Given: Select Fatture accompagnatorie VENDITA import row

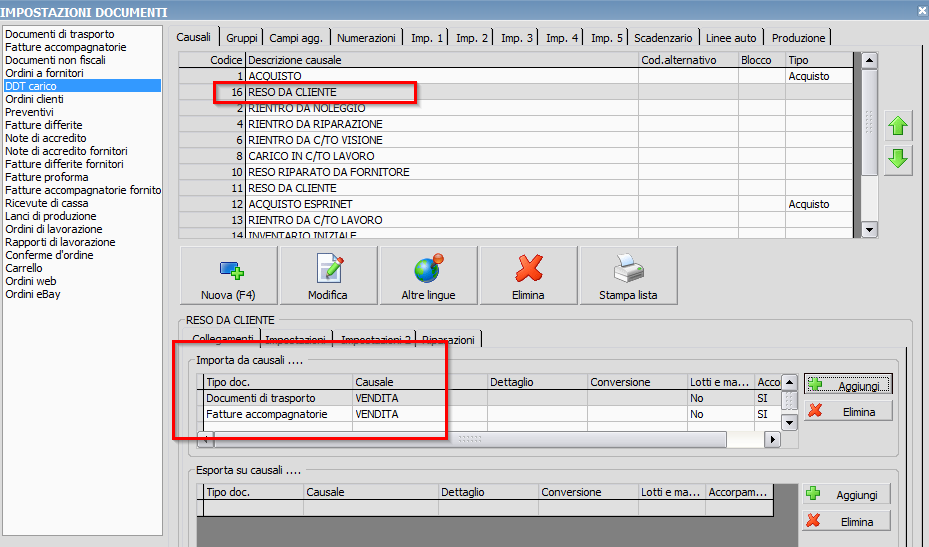Looking at the screenshot, I should [x=489, y=414].
